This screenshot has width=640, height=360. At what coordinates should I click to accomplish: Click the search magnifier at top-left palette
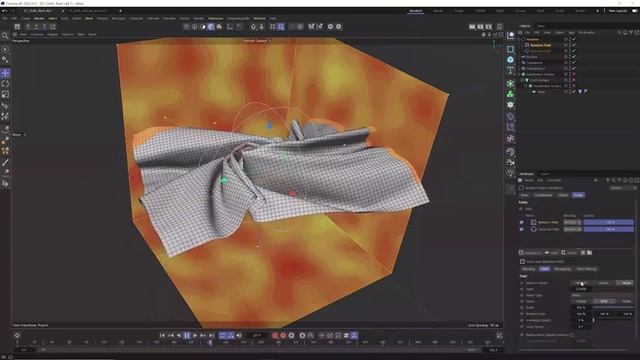(x=5, y=36)
